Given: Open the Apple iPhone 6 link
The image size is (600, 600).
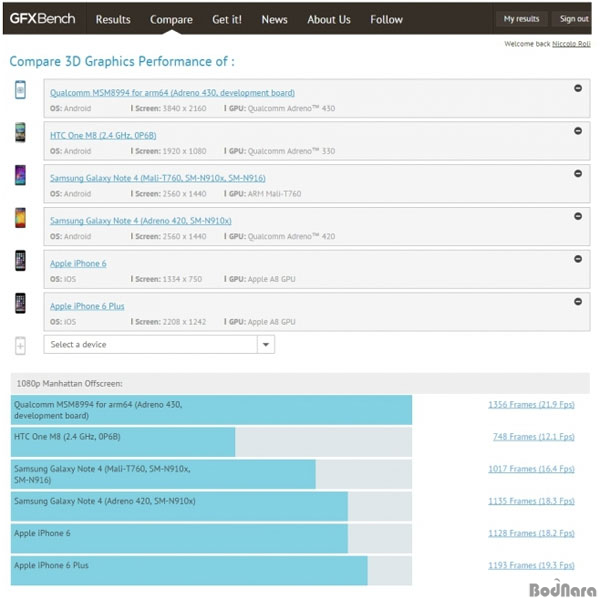Looking at the screenshot, I should (78, 264).
